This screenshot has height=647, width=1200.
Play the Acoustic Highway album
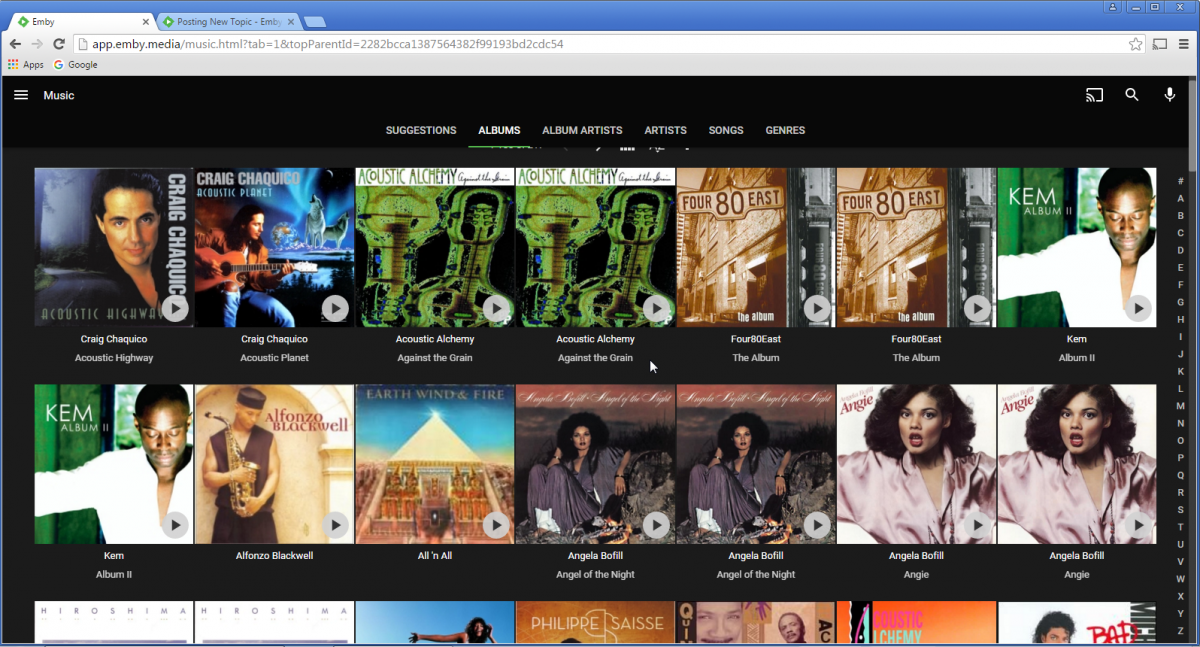point(175,309)
